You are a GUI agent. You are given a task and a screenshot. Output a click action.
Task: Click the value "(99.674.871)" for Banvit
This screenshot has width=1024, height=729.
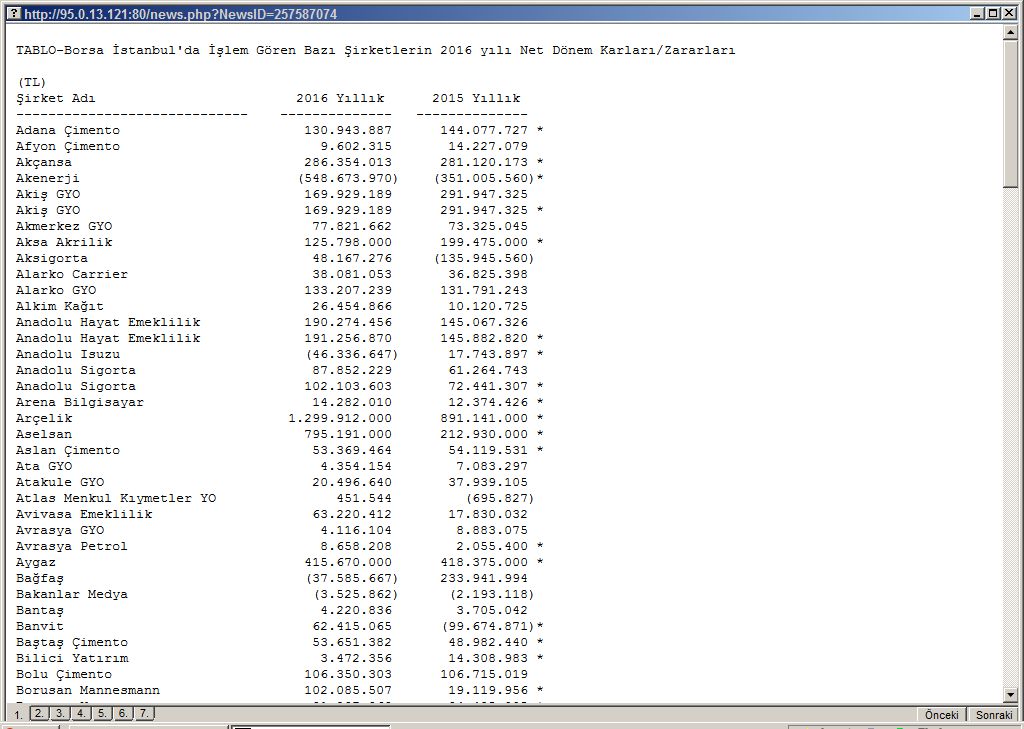[488, 626]
